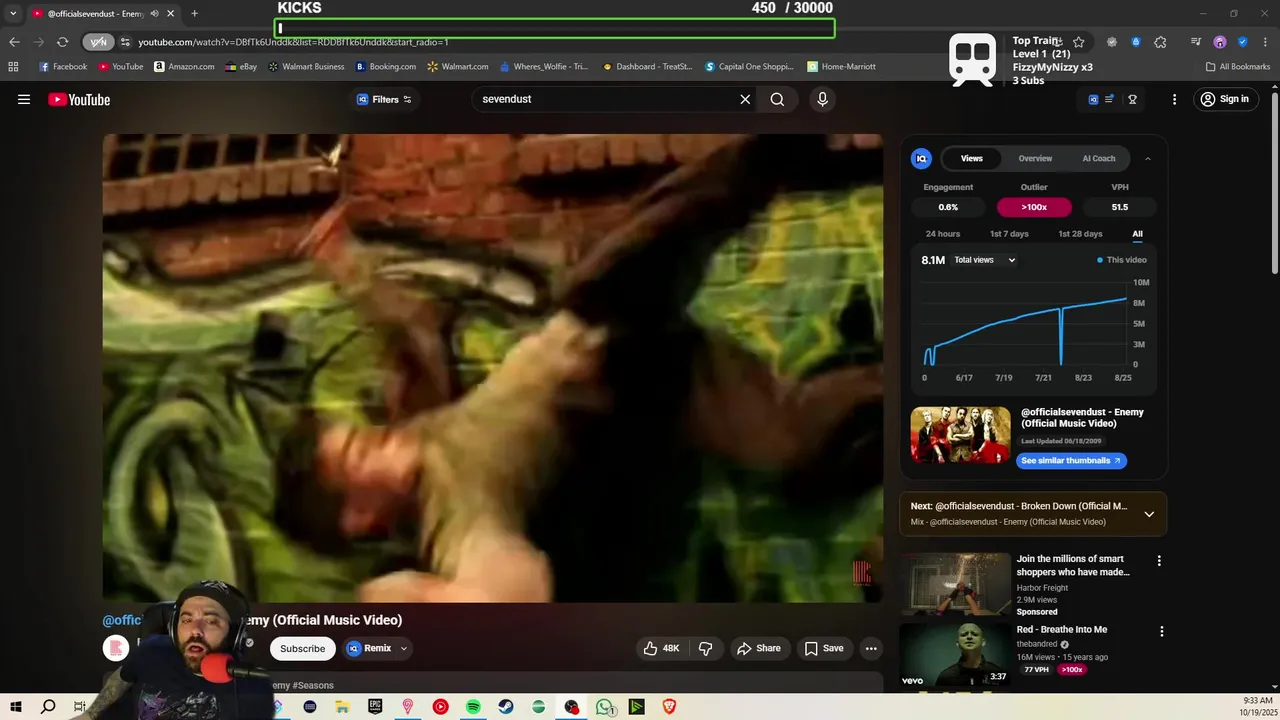Open the Total views dropdown
1280x720 pixels.
point(984,260)
